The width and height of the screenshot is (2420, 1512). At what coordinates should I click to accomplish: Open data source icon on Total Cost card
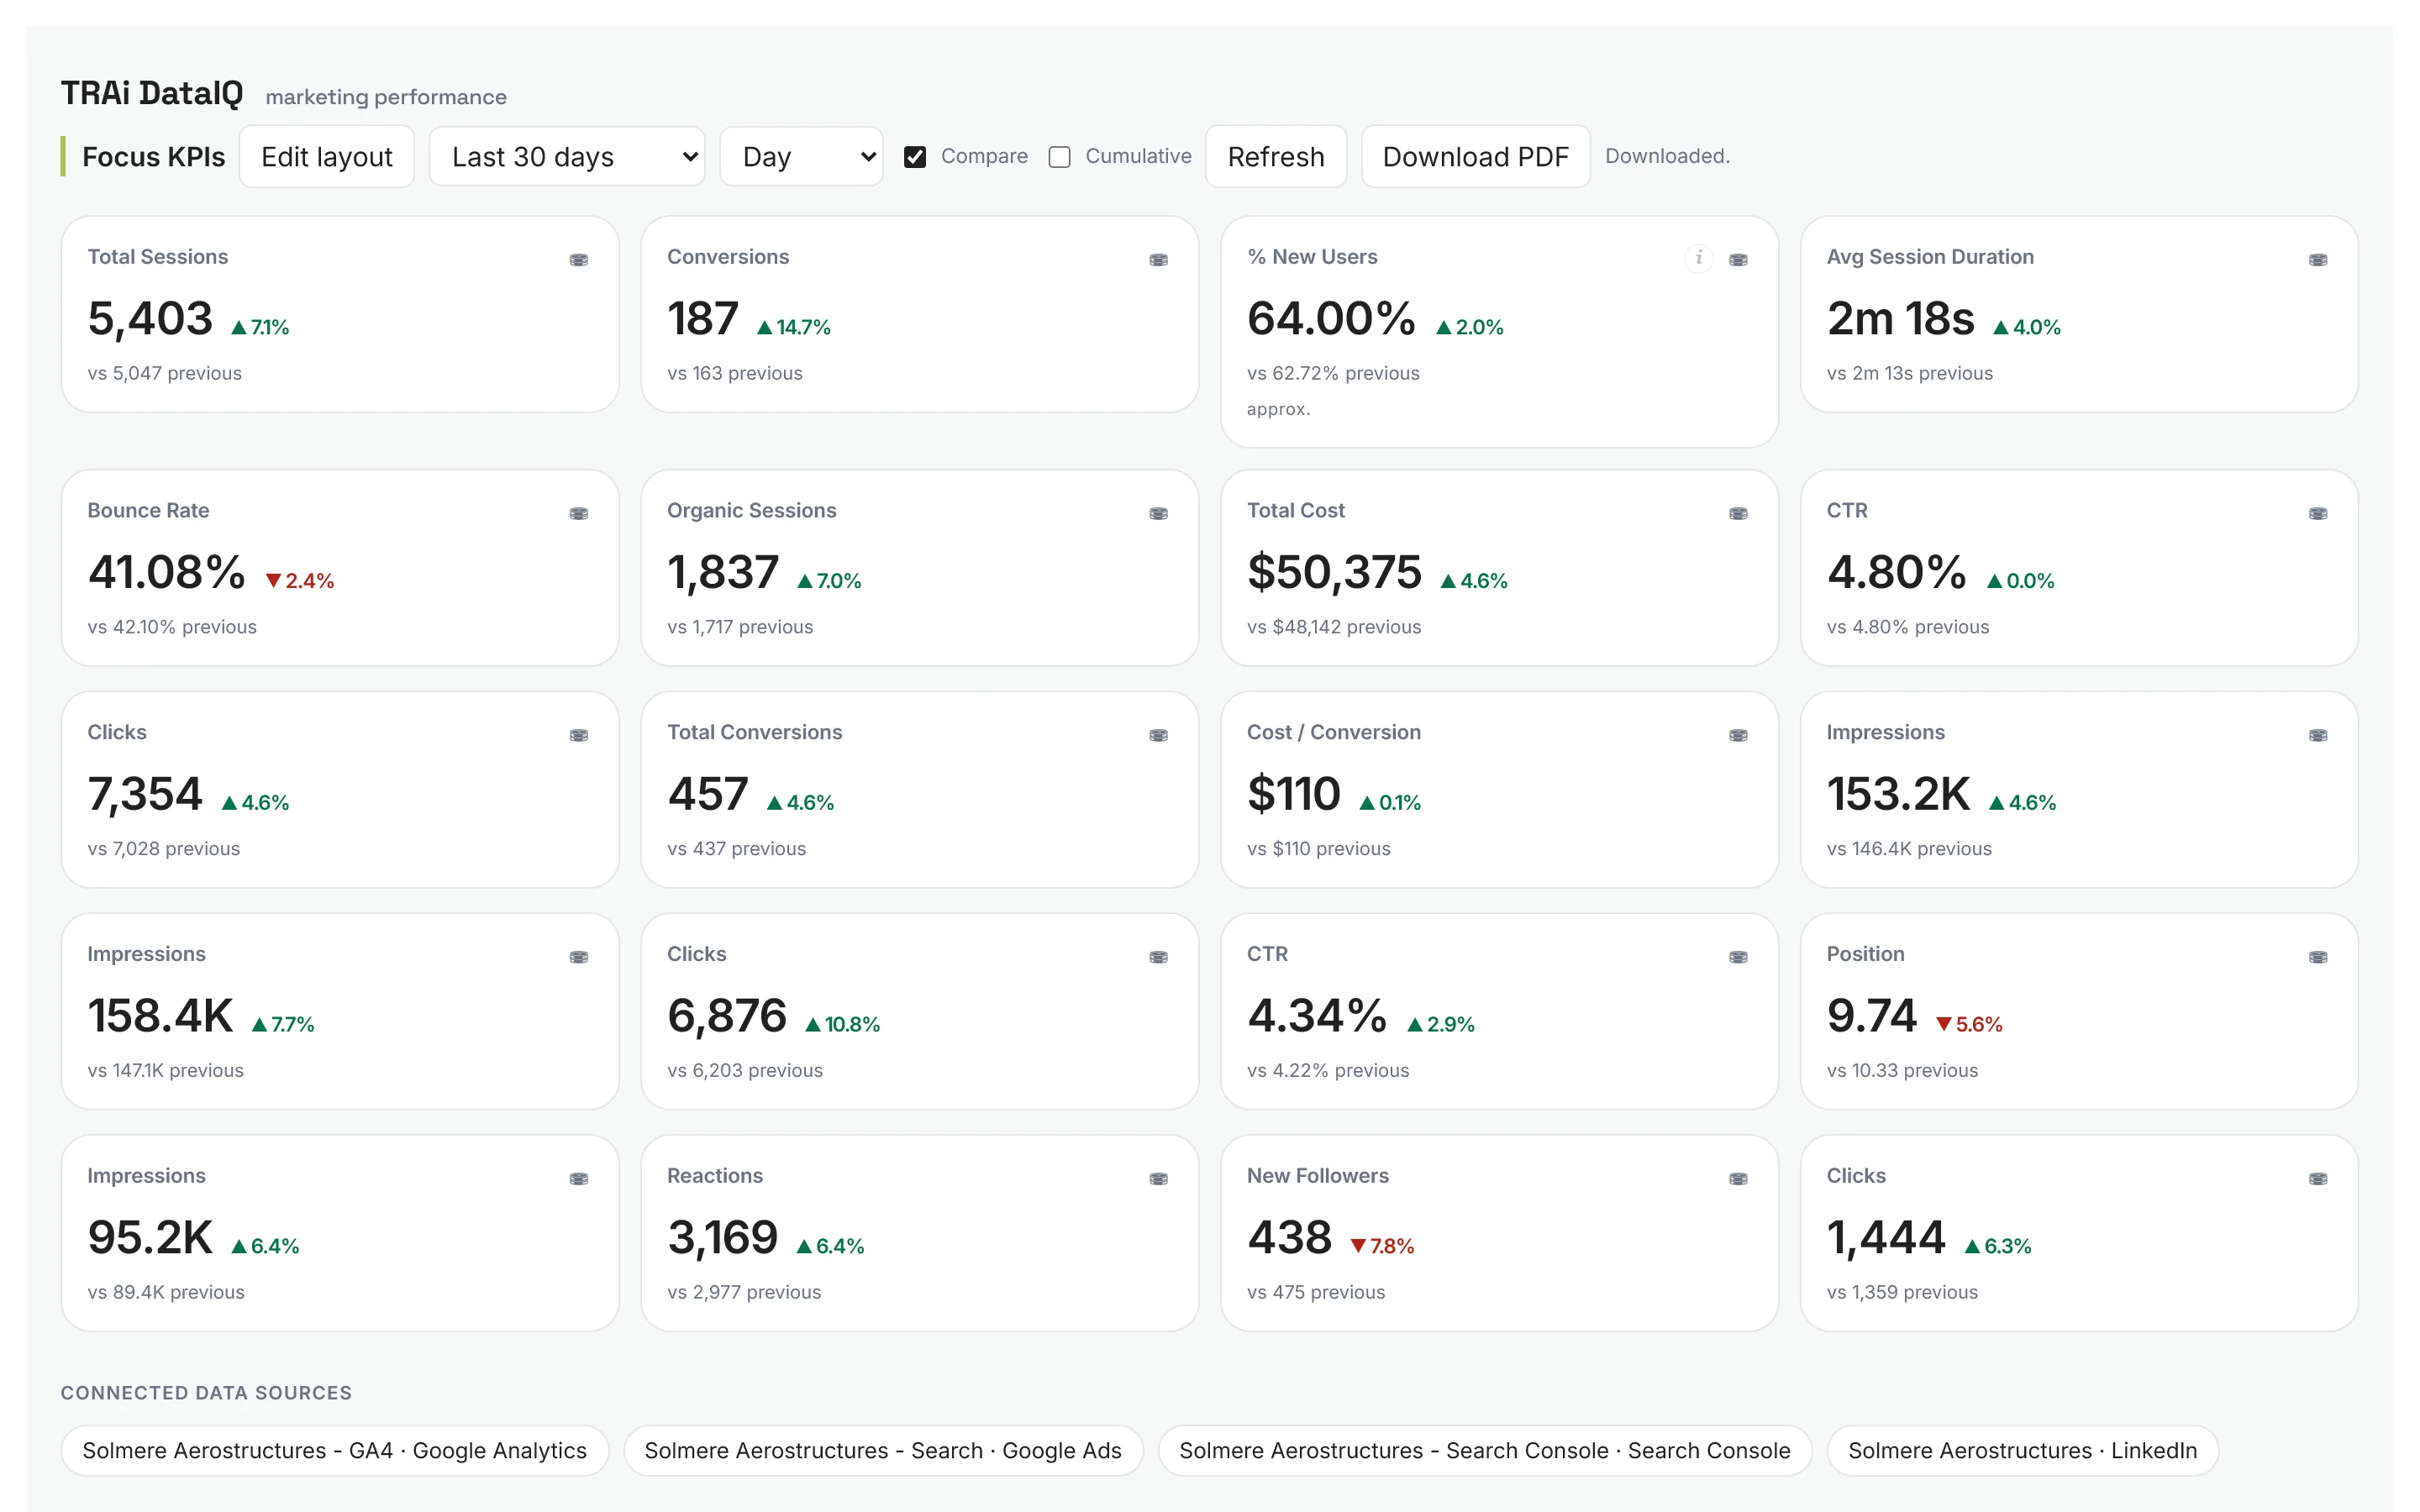tap(1739, 514)
